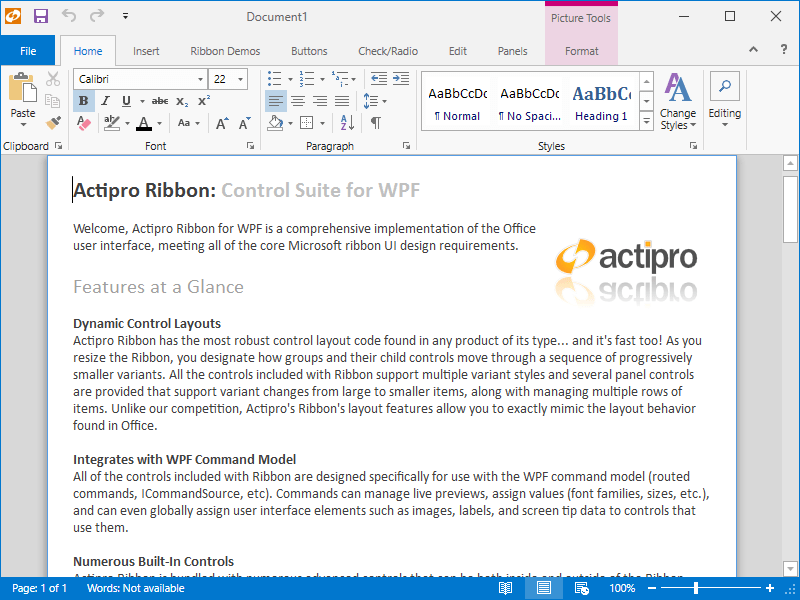Toggle Align Text Left
This screenshot has height=600, width=800.
tap(276, 101)
